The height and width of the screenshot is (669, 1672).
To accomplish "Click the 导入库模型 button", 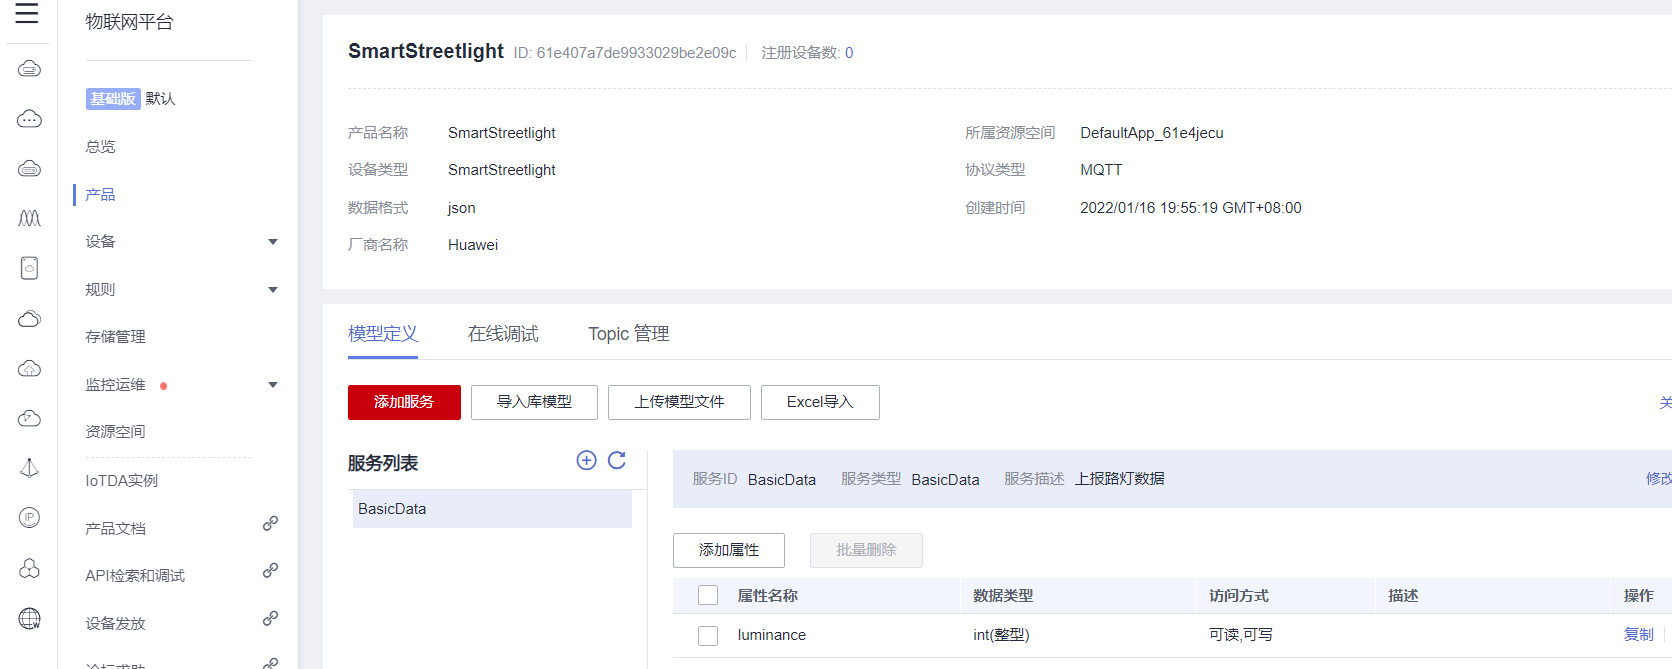I will (534, 402).
